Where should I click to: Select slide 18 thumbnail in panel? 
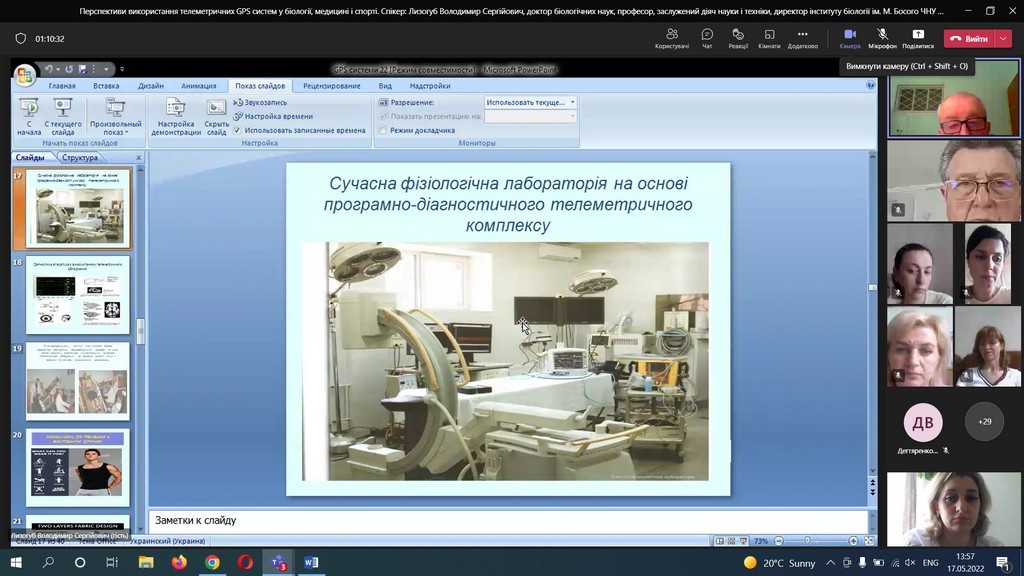click(x=77, y=295)
